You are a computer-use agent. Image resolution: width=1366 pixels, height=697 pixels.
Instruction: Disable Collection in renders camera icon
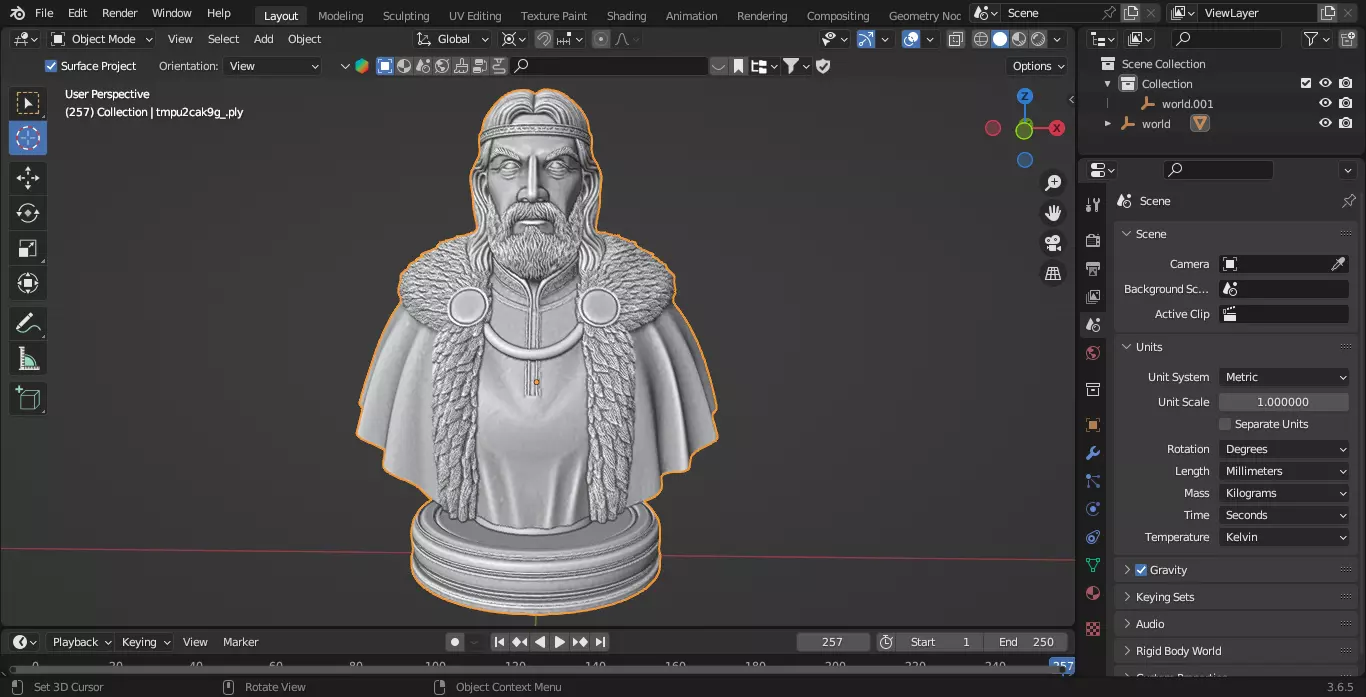(x=1346, y=84)
